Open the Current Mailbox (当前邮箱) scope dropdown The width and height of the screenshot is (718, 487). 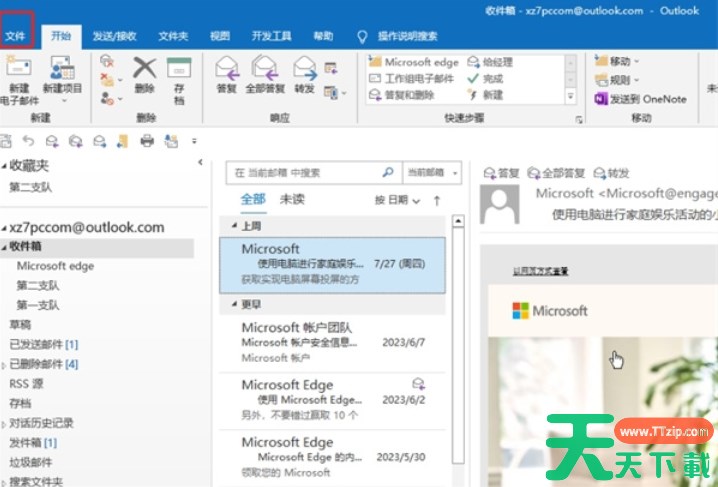pyautogui.click(x=429, y=172)
